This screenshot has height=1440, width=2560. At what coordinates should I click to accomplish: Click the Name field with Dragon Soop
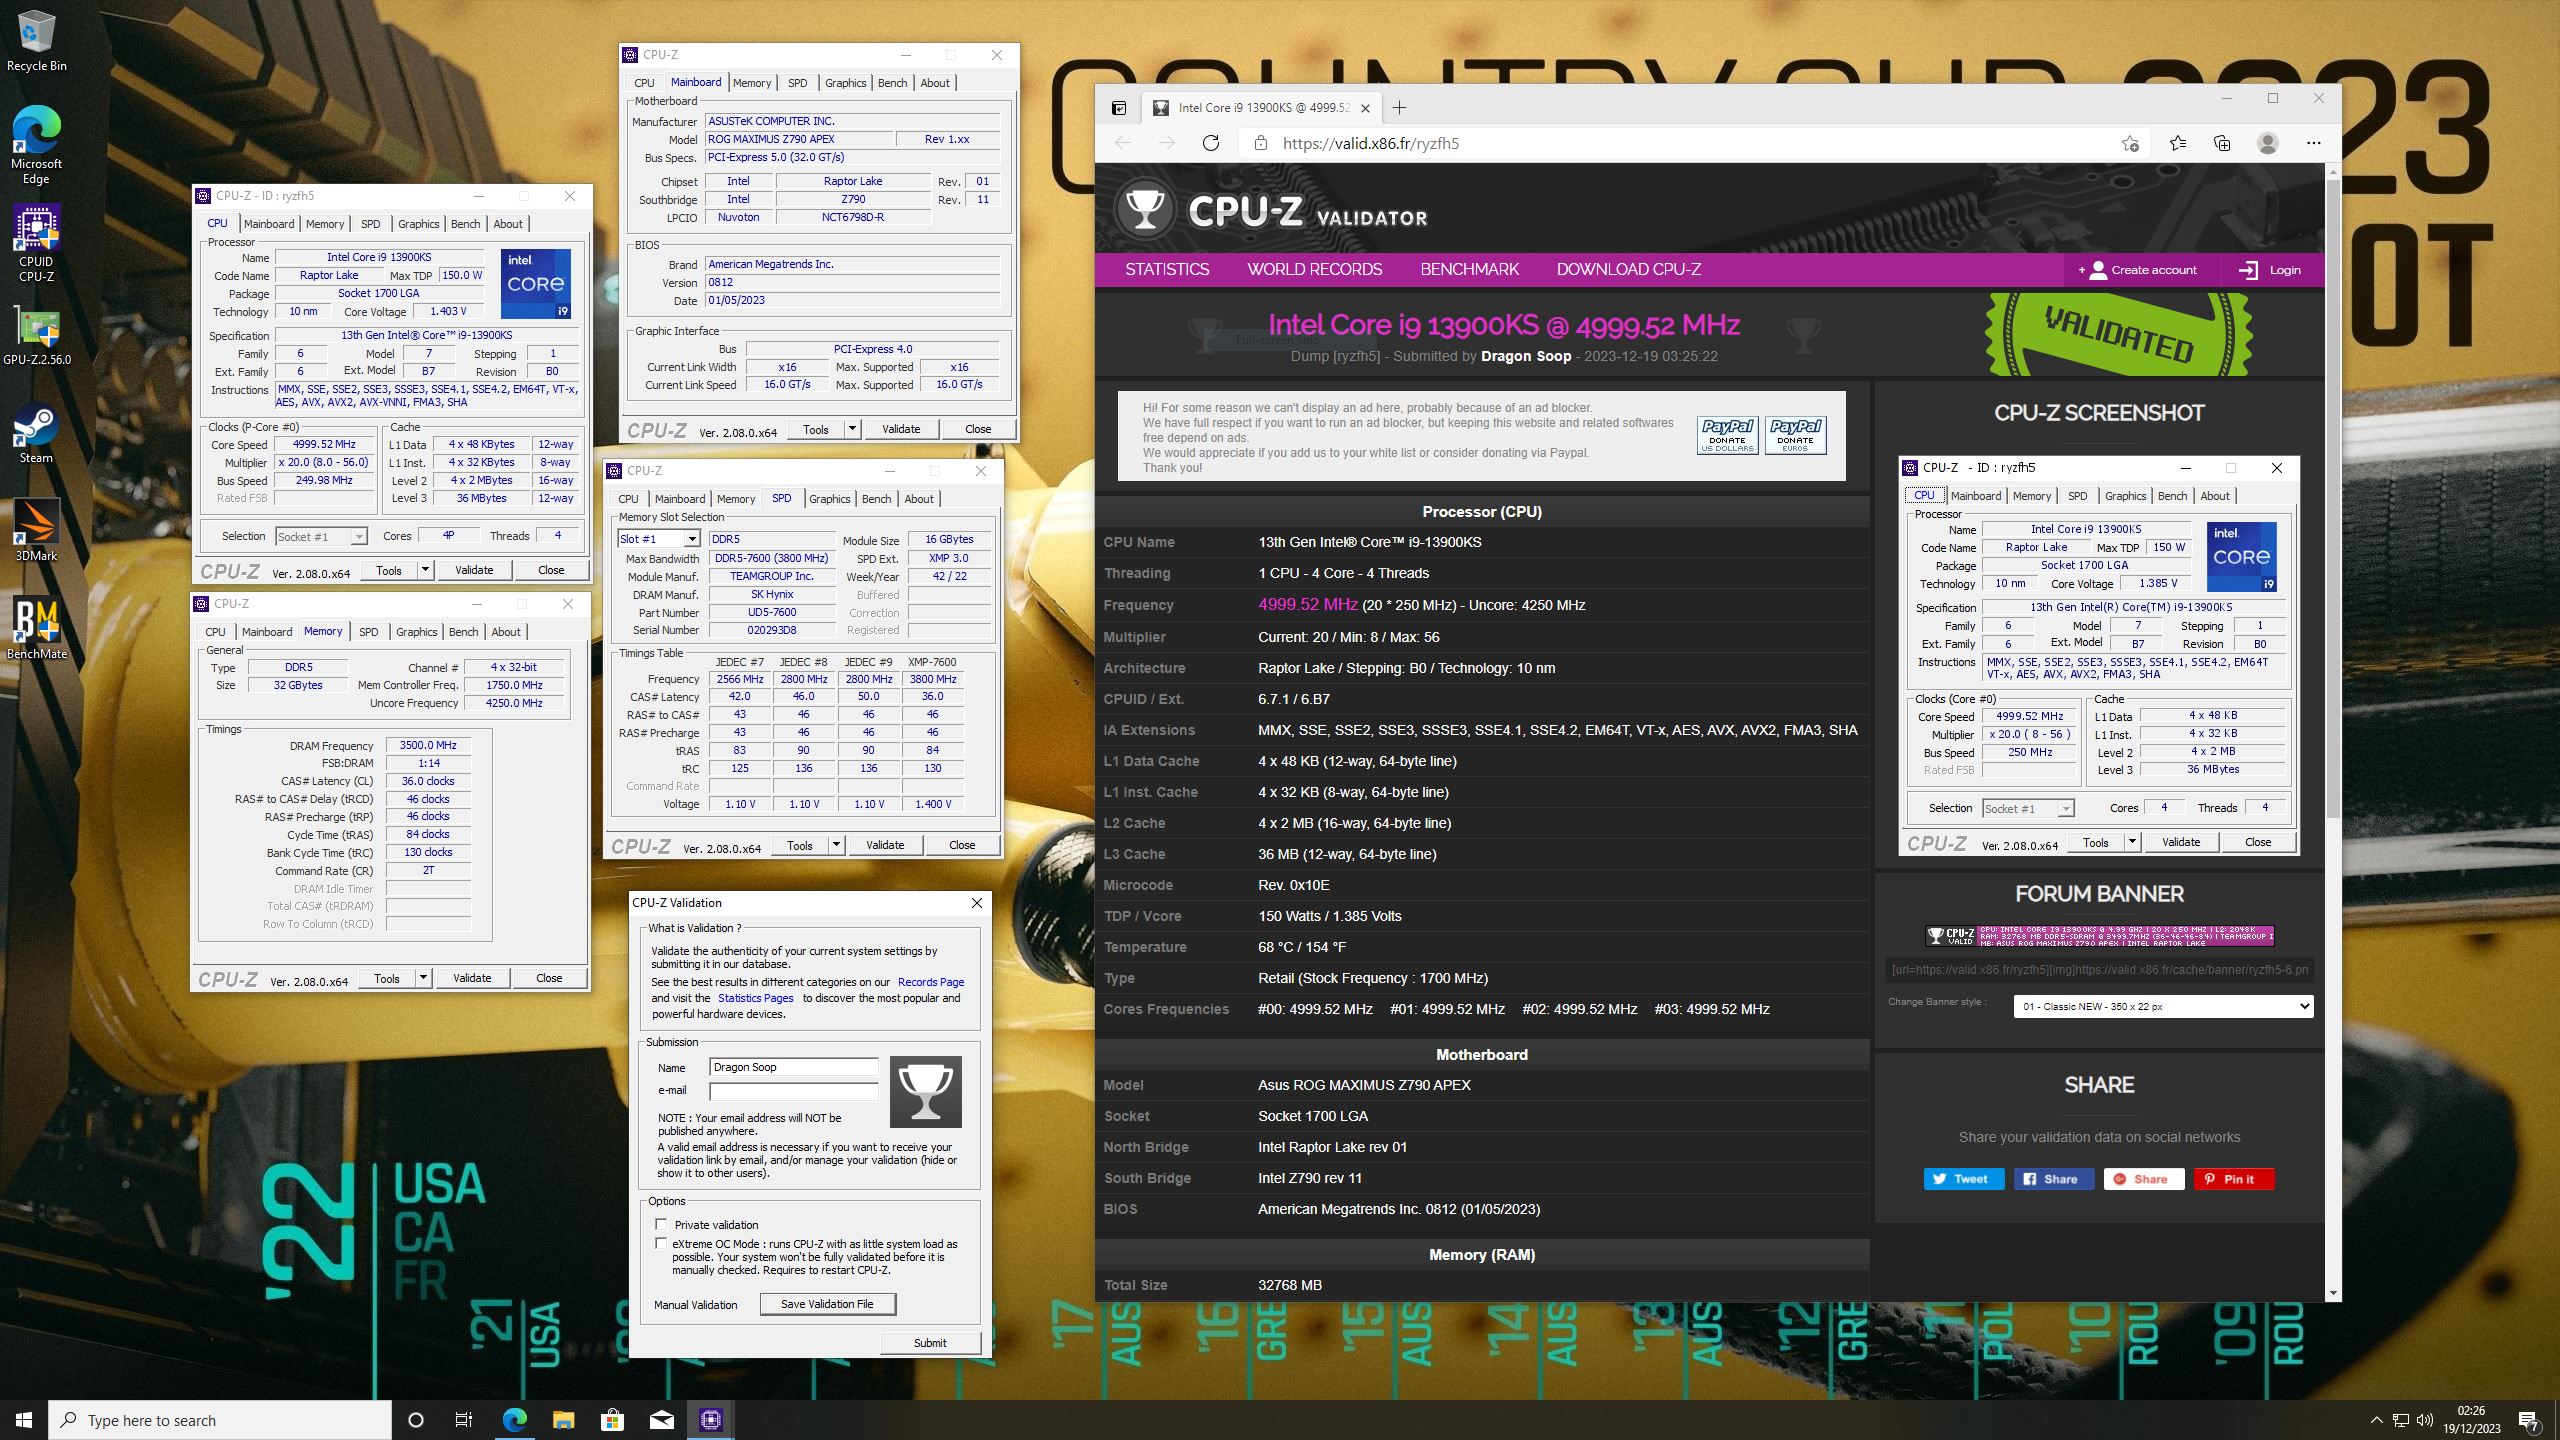click(793, 1067)
